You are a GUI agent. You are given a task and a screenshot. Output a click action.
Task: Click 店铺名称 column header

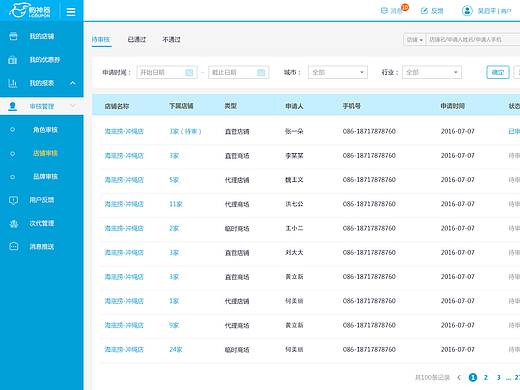(x=117, y=106)
